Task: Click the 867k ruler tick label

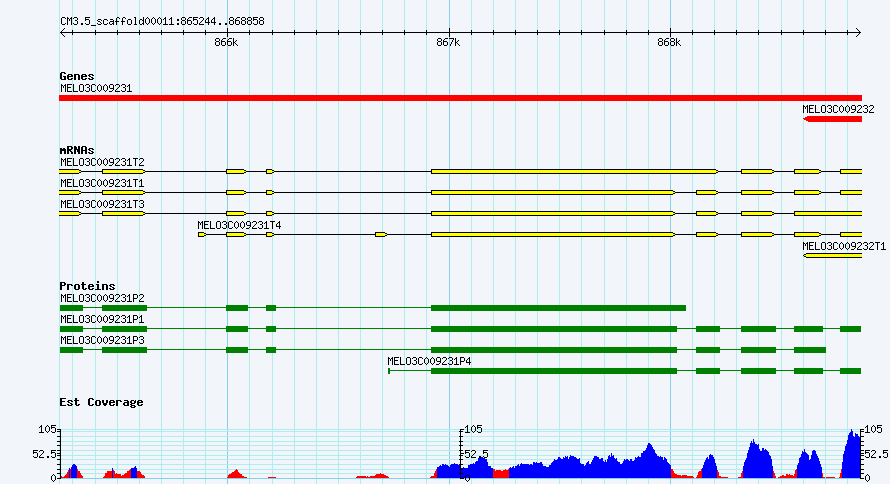Action: [448, 43]
